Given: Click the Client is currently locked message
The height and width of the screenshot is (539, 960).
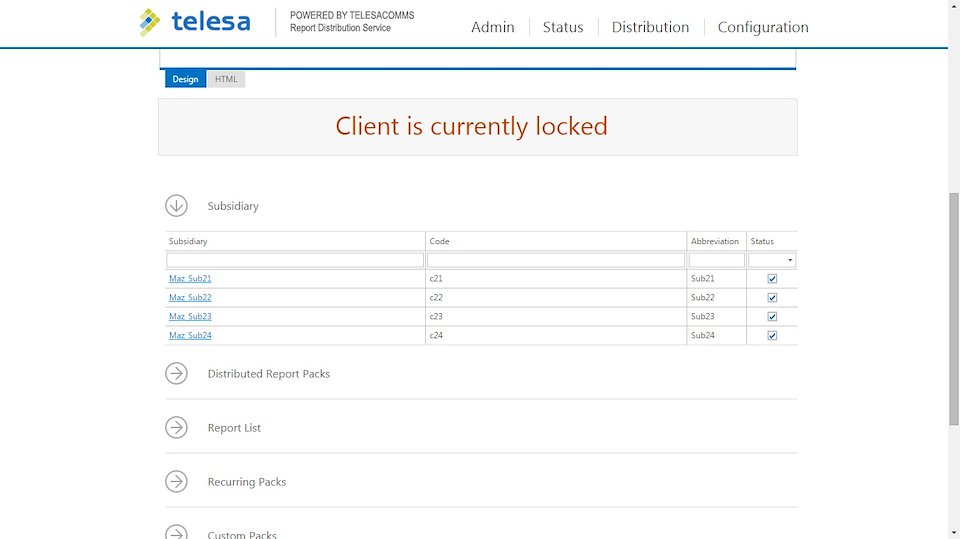Looking at the screenshot, I should point(471,126).
